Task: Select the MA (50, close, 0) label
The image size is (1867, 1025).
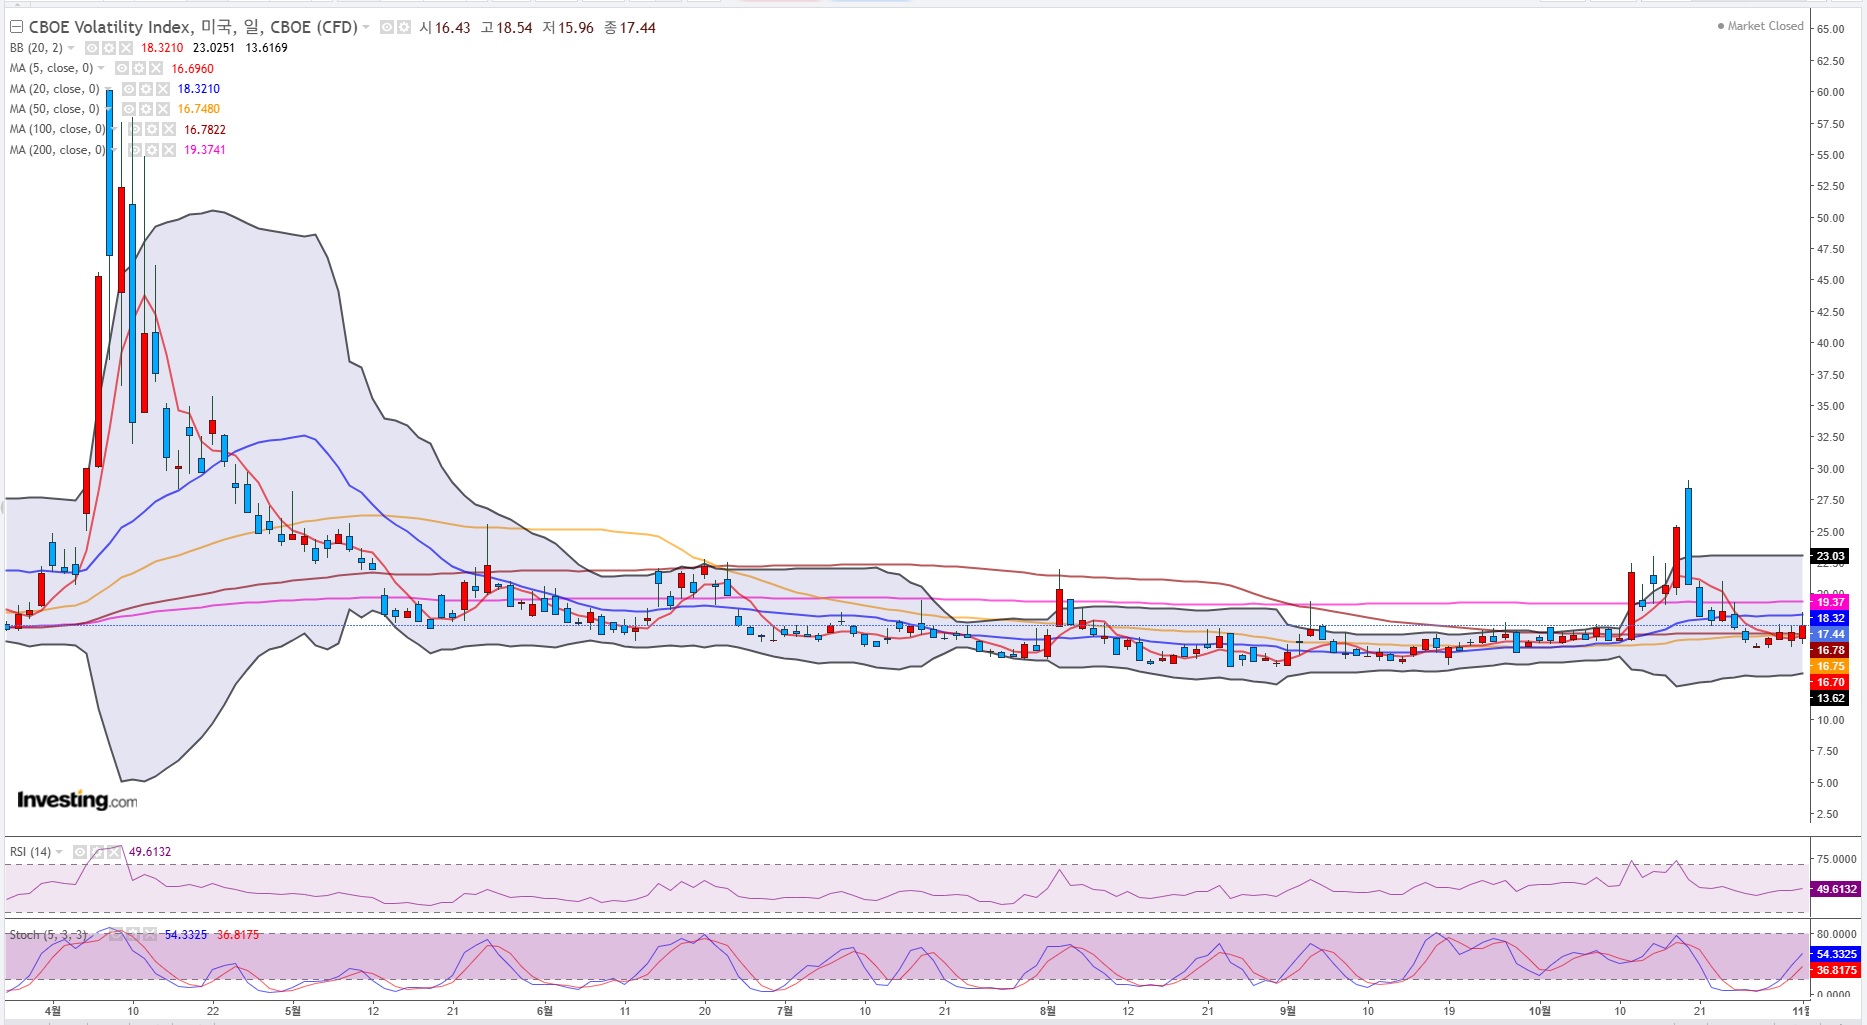Action: coord(55,109)
